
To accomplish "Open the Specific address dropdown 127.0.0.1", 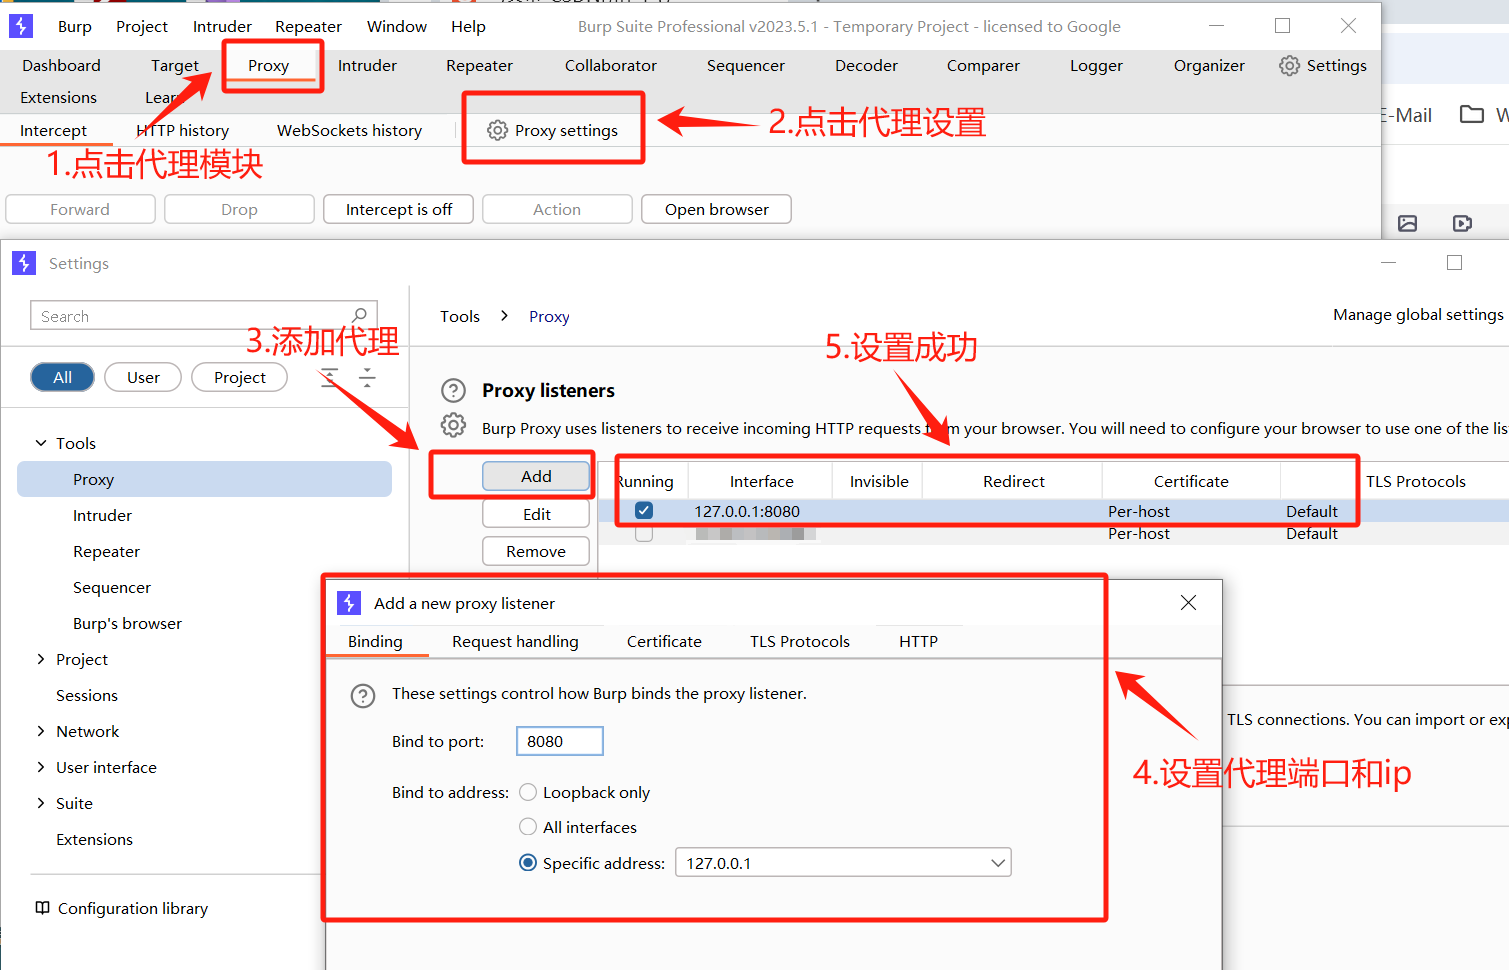I will click(843, 862).
